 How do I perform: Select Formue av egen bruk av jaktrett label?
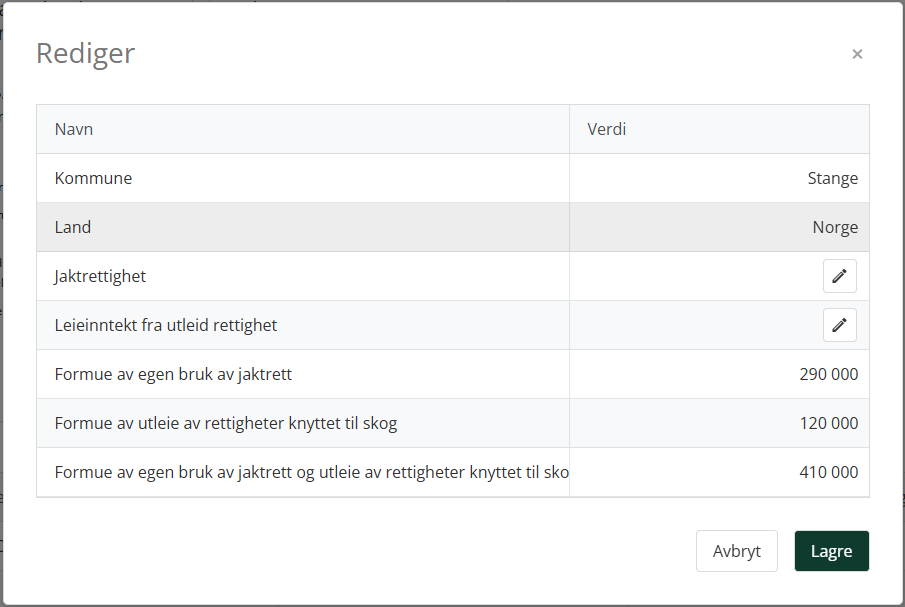coord(173,374)
